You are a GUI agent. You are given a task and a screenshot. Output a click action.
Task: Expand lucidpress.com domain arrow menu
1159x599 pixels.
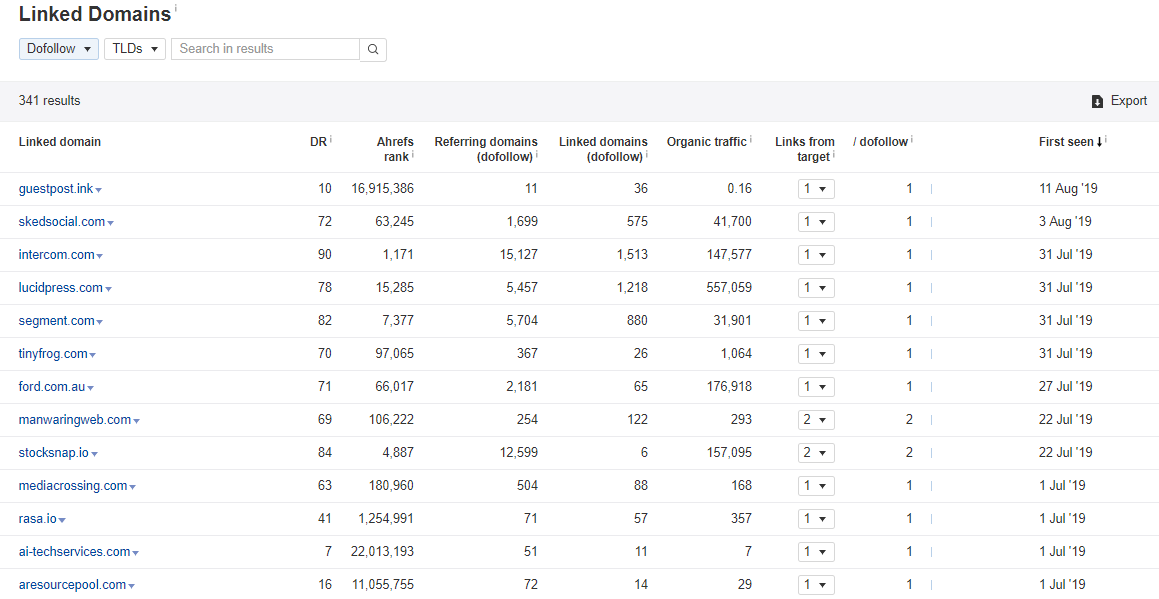pos(109,289)
